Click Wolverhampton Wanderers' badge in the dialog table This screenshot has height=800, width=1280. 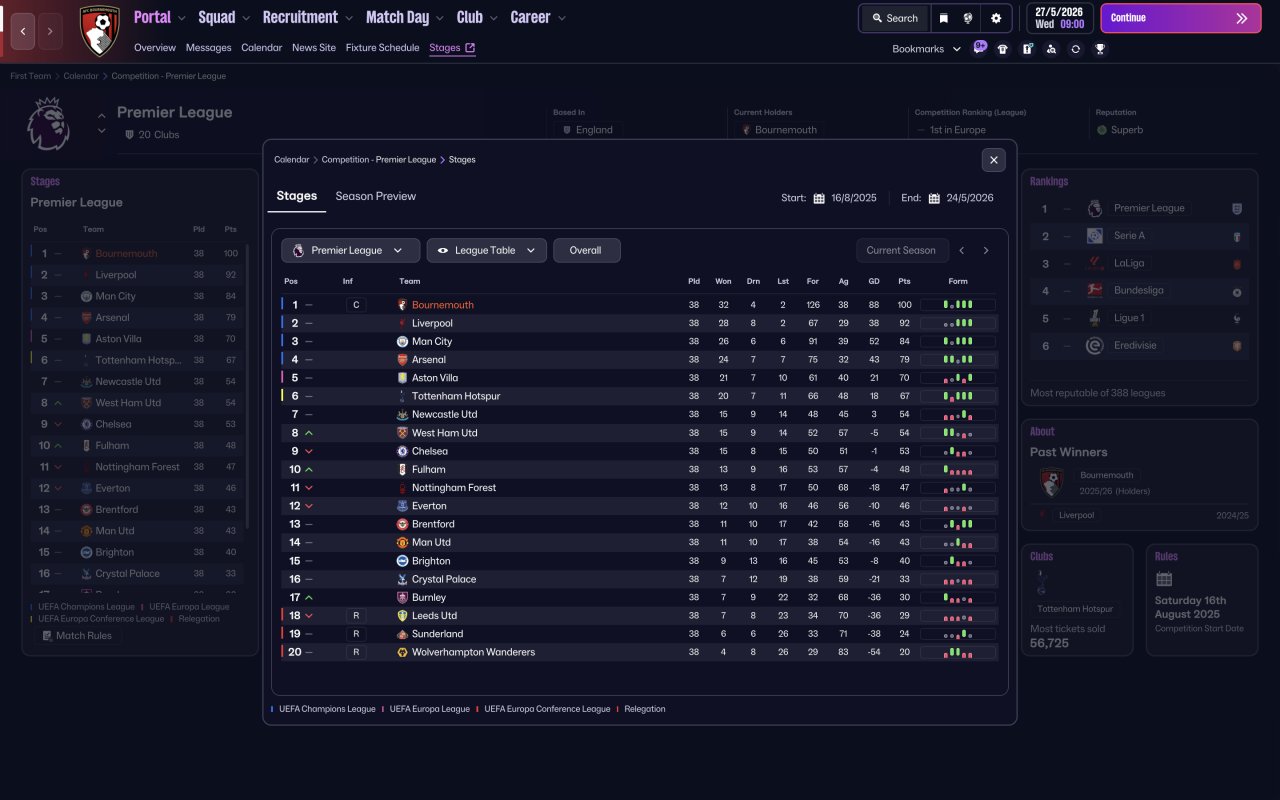point(403,652)
